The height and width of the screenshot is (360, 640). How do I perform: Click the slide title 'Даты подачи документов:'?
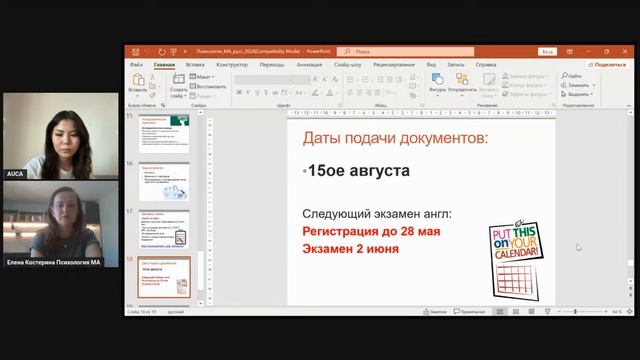pyautogui.click(x=395, y=138)
